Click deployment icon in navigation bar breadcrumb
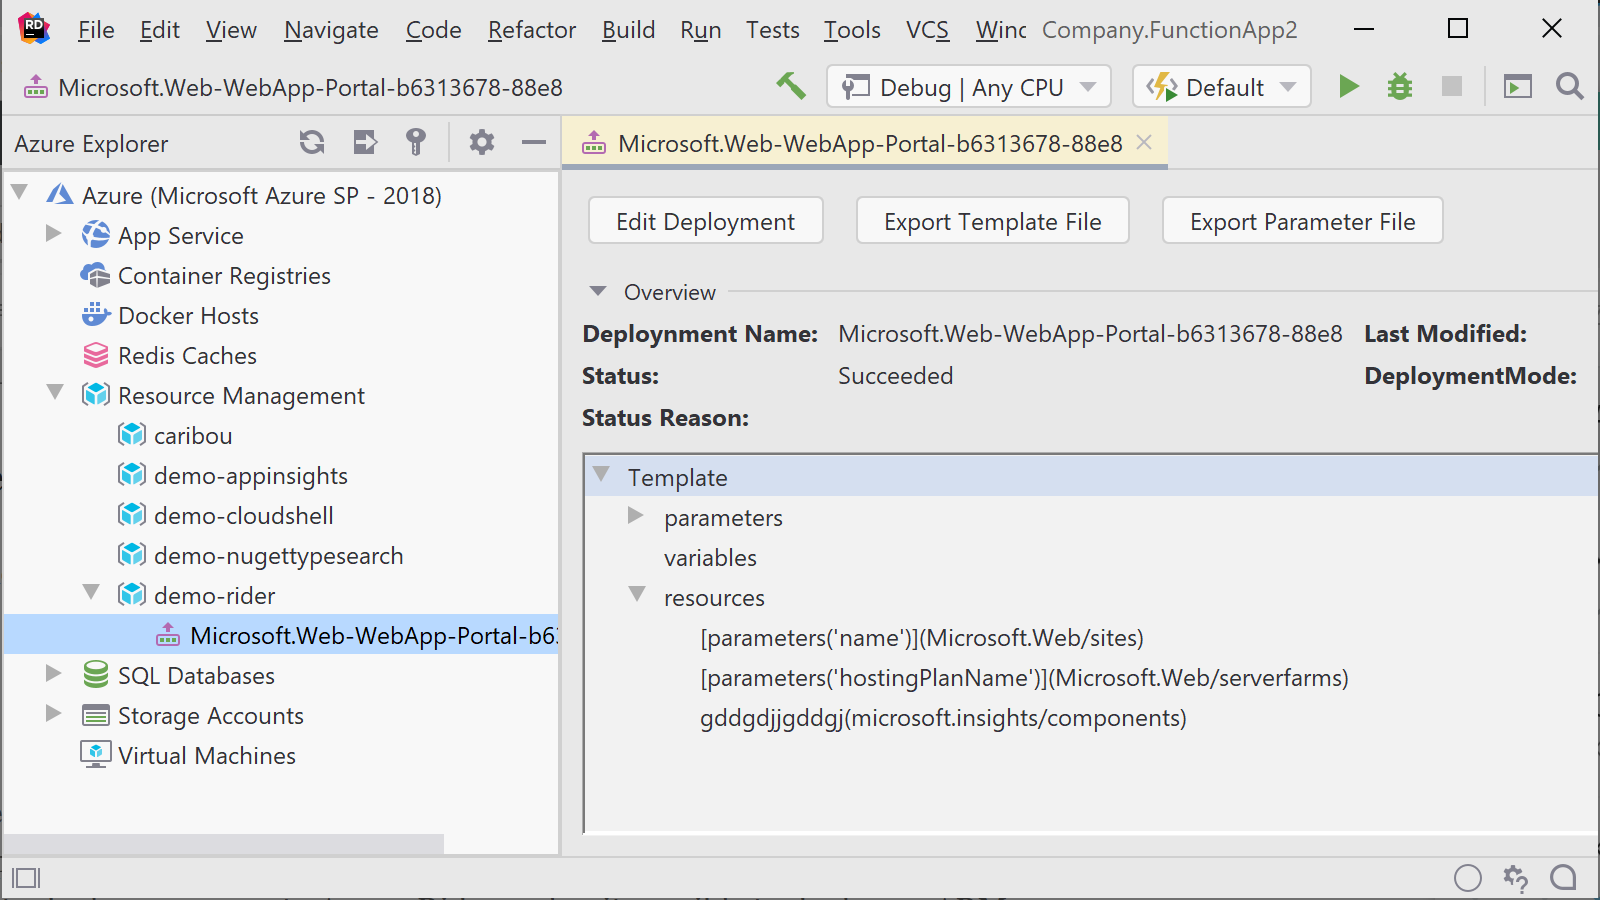 (36, 88)
